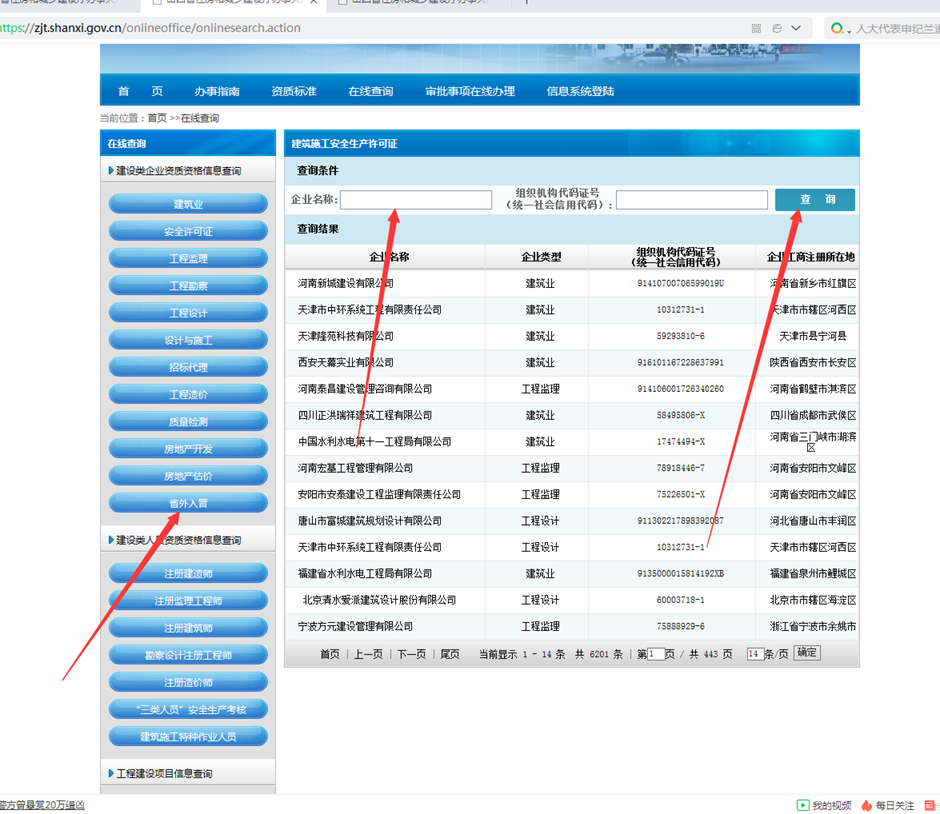This screenshot has width=940, height=814.
Task: Open the 办事指南 navigation menu item
Action: point(217,91)
